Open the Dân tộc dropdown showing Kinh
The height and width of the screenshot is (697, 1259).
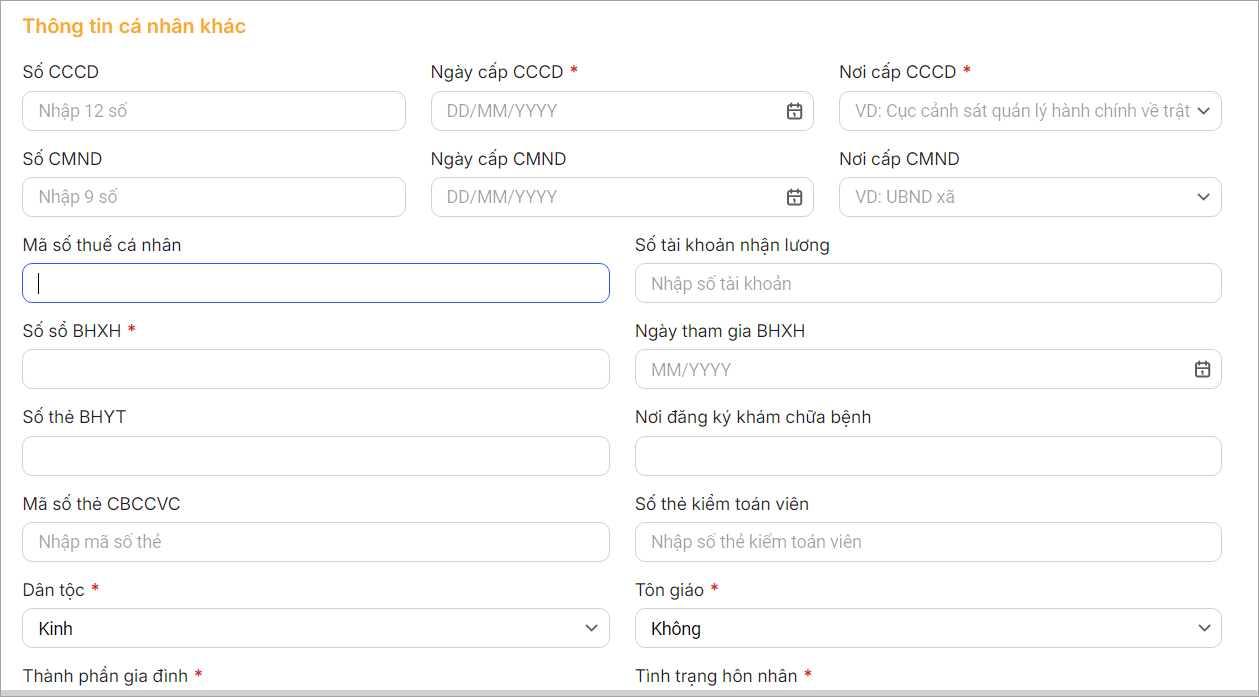315,629
